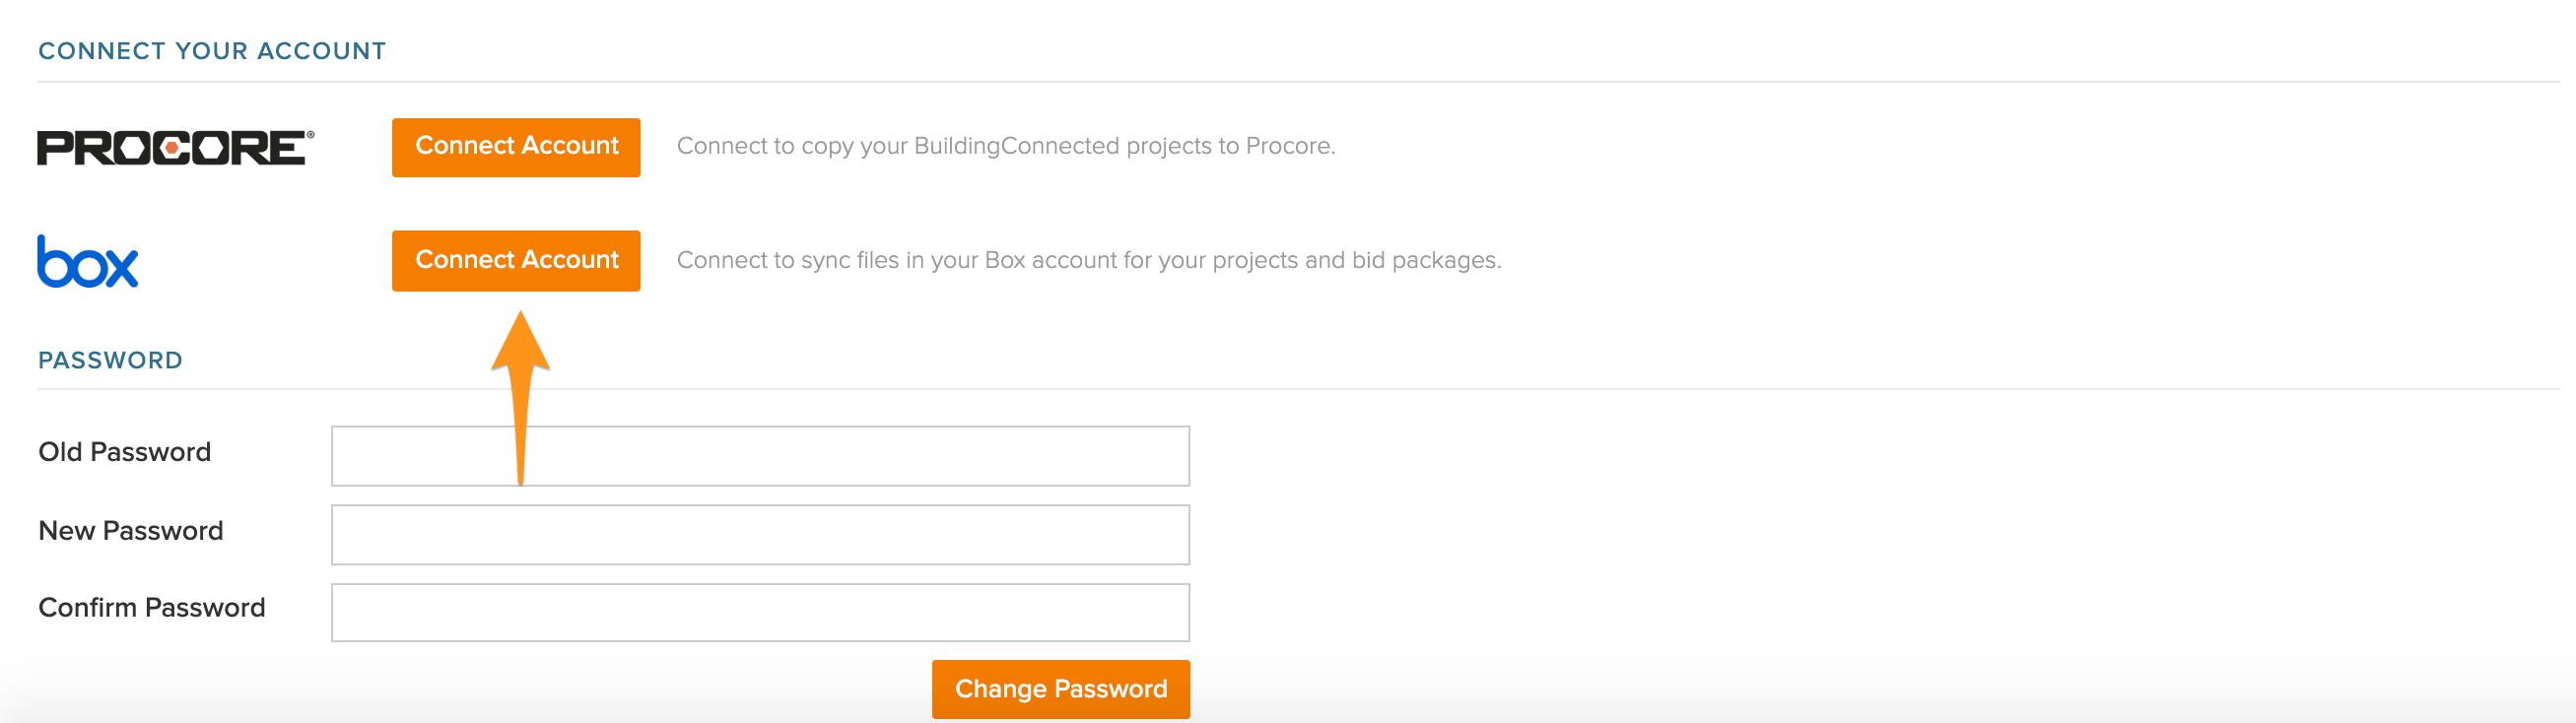Click the Procore project copy description text
This screenshot has height=723, width=2576.
[1005, 146]
